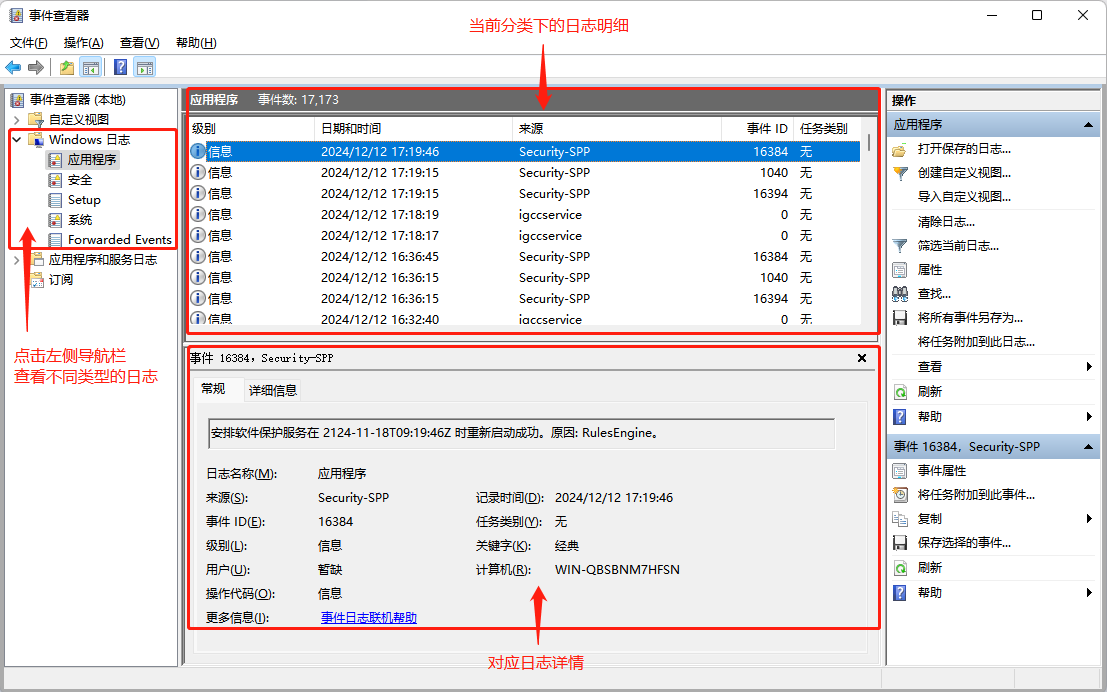The height and width of the screenshot is (692, 1107).
Task: Click the event description text box
Action: (x=522, y=434)
